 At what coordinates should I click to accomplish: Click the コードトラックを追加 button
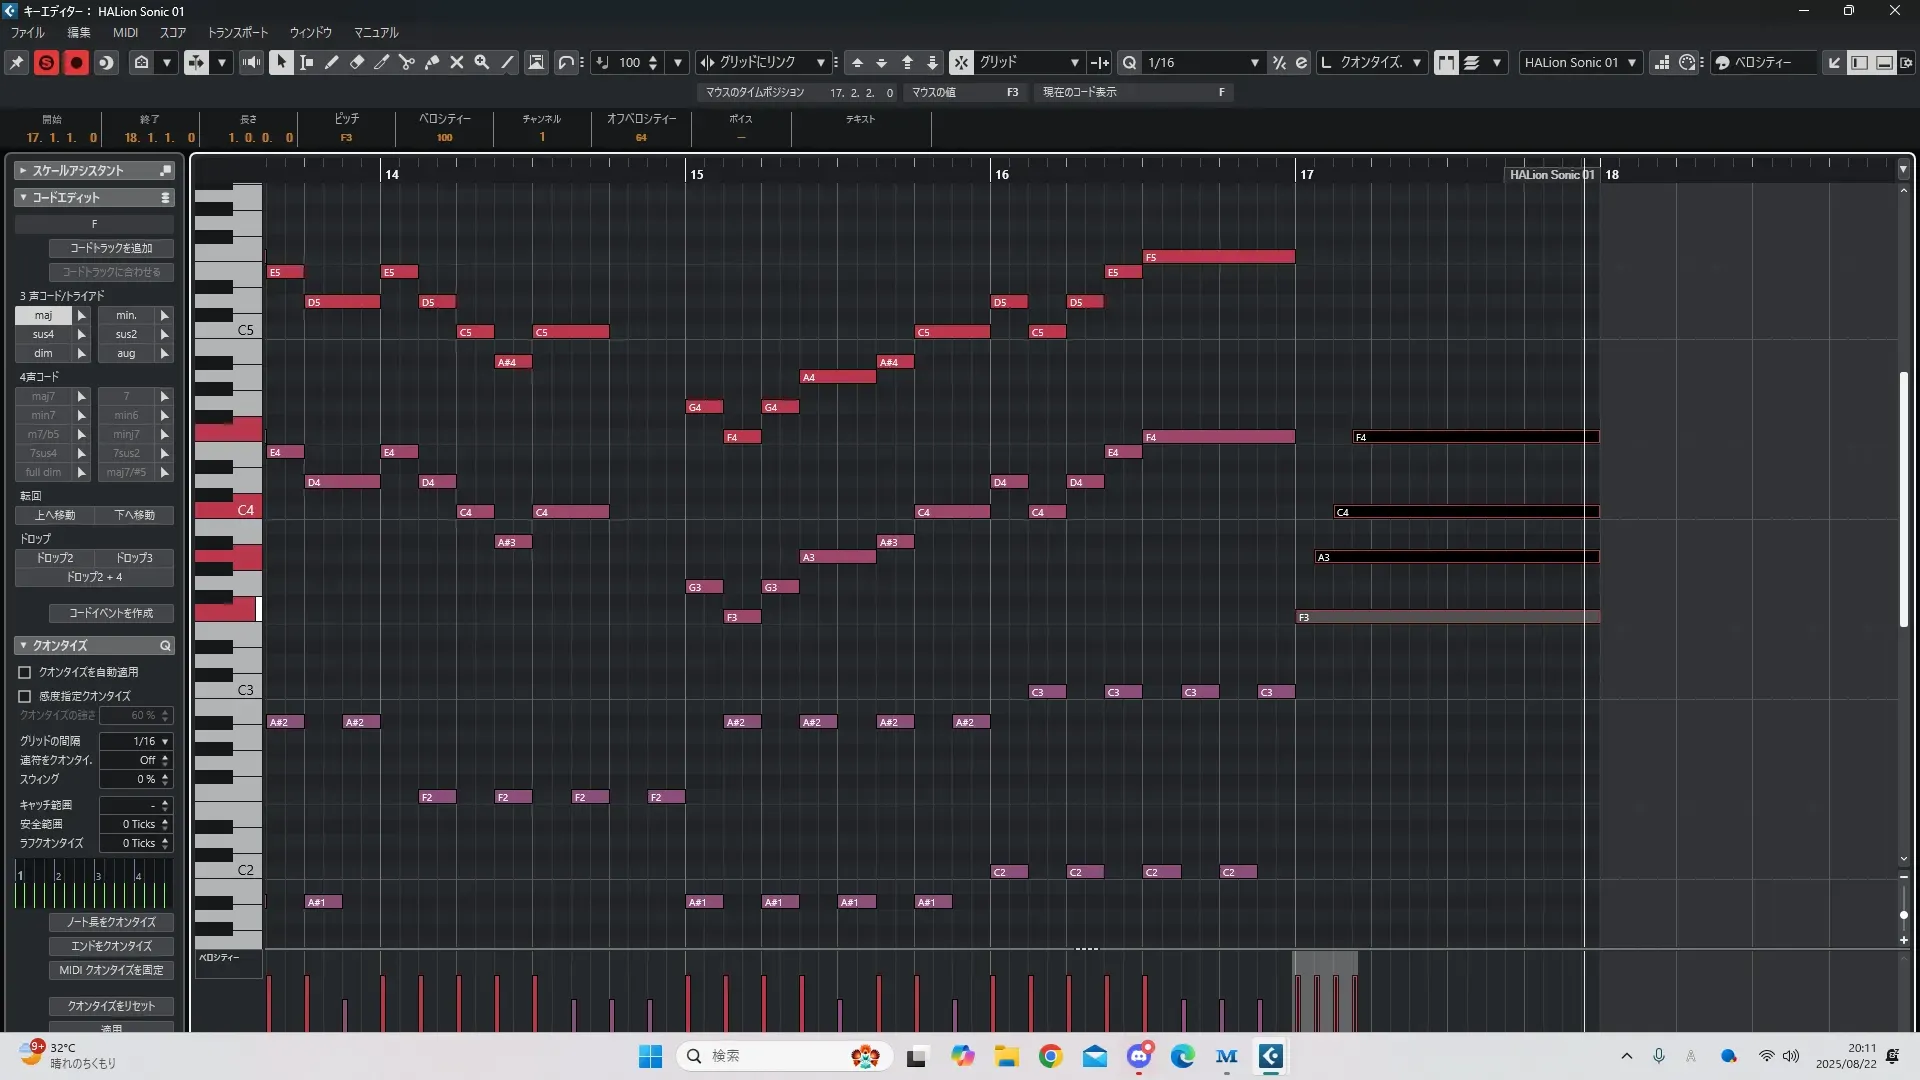pyautogui.click(x=111, y=248)
